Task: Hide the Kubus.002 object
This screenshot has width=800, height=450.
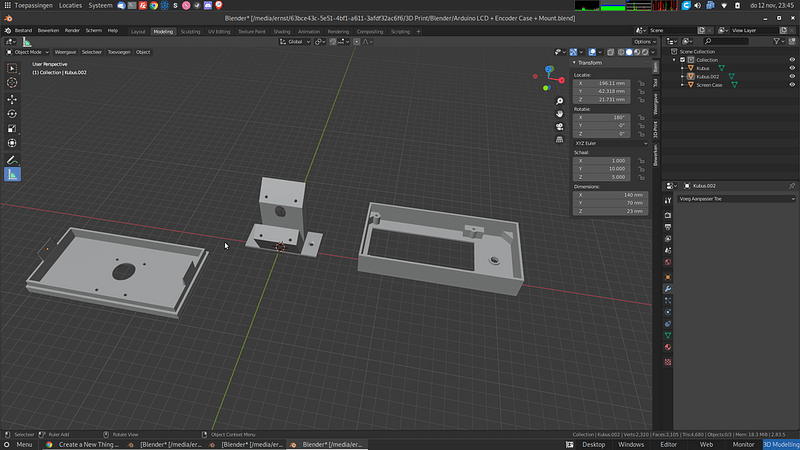Action: pos(792,77)
